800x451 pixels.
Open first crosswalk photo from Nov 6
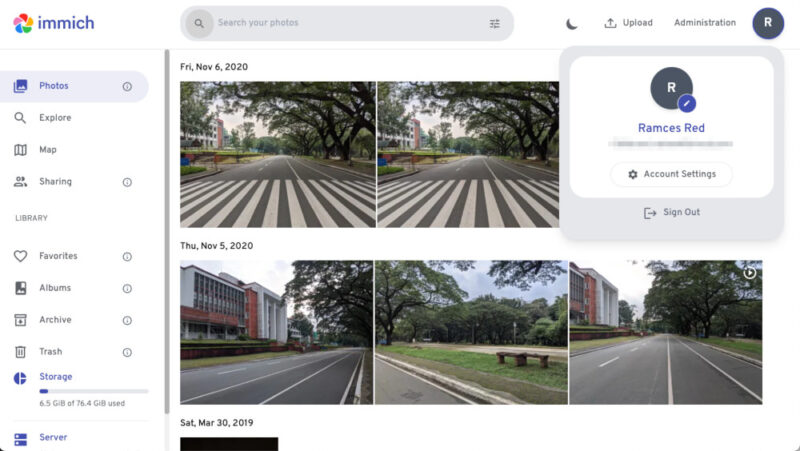point(278,155)
